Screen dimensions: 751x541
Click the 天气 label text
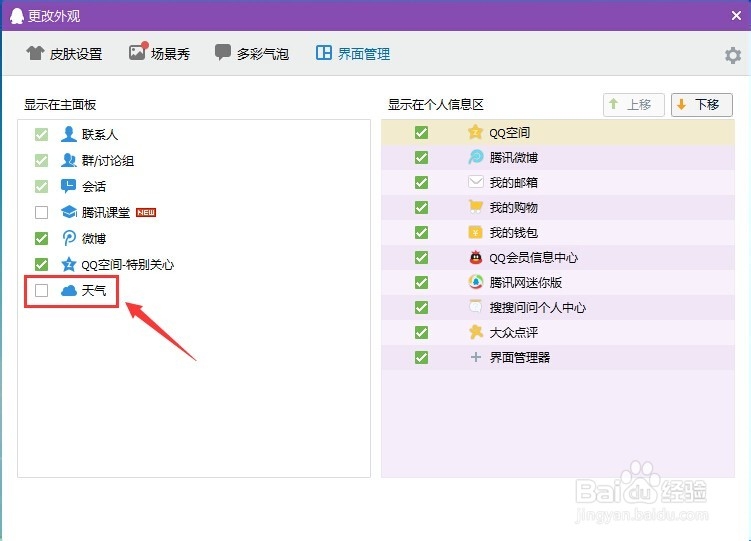click(94, 291)
